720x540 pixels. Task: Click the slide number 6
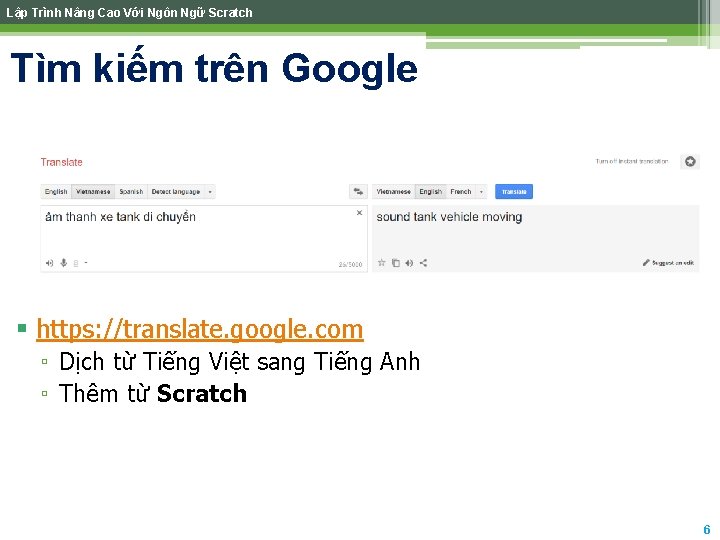[x=707, y=529]
